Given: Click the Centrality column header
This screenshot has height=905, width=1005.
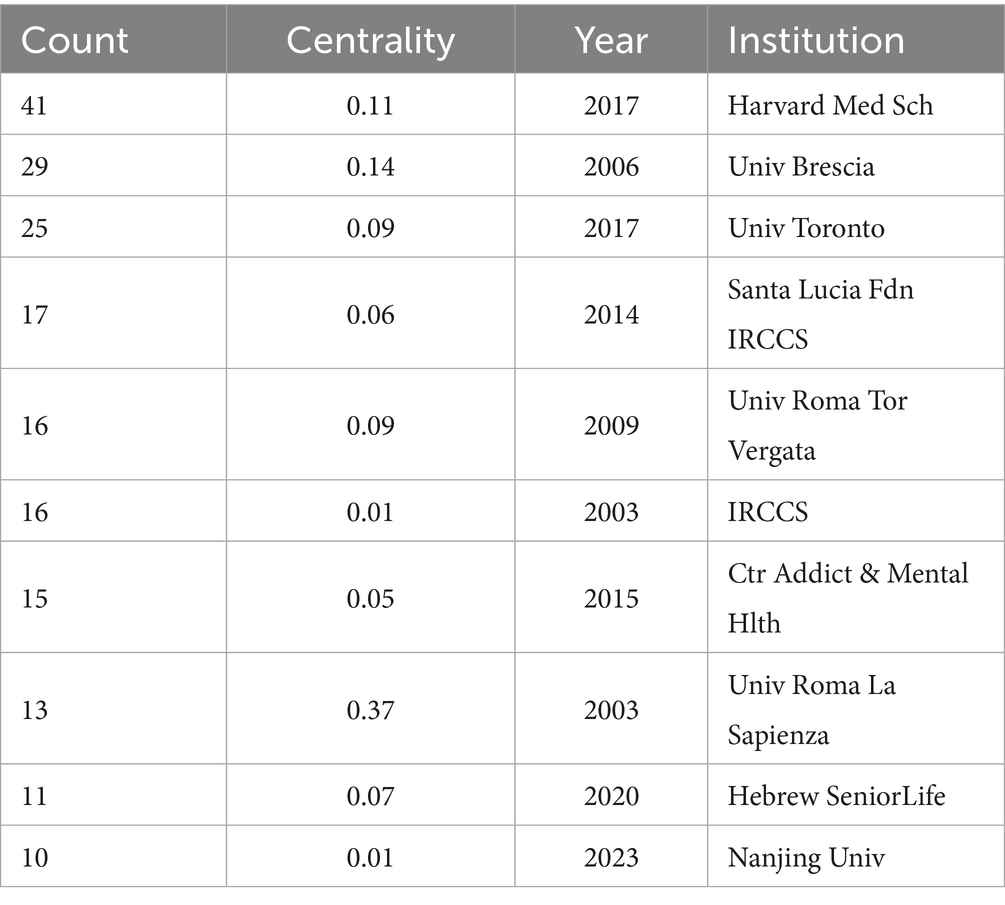Looking at the screenshot, I should point(370,41).
